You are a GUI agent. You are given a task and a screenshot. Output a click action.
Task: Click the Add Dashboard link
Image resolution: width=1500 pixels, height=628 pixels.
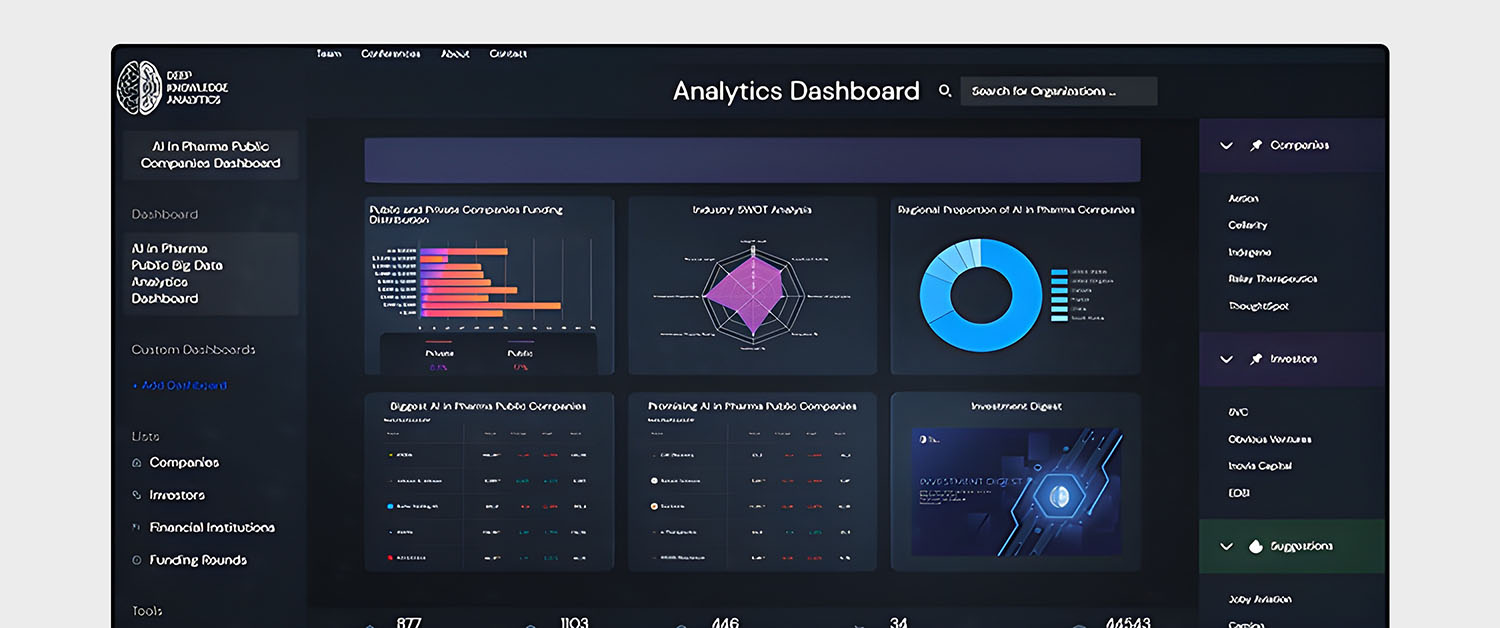(x=178, y=385)
